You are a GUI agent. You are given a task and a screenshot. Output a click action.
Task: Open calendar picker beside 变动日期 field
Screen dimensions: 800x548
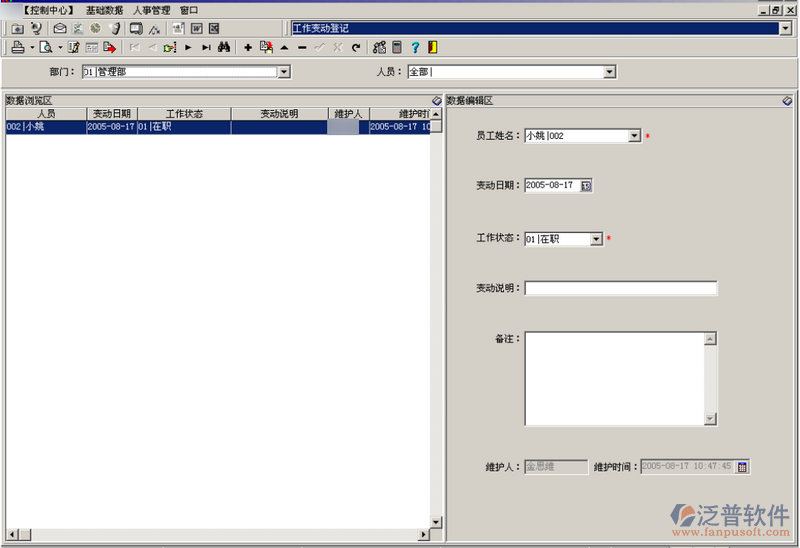pyautogui.click(x=586, y=185)
